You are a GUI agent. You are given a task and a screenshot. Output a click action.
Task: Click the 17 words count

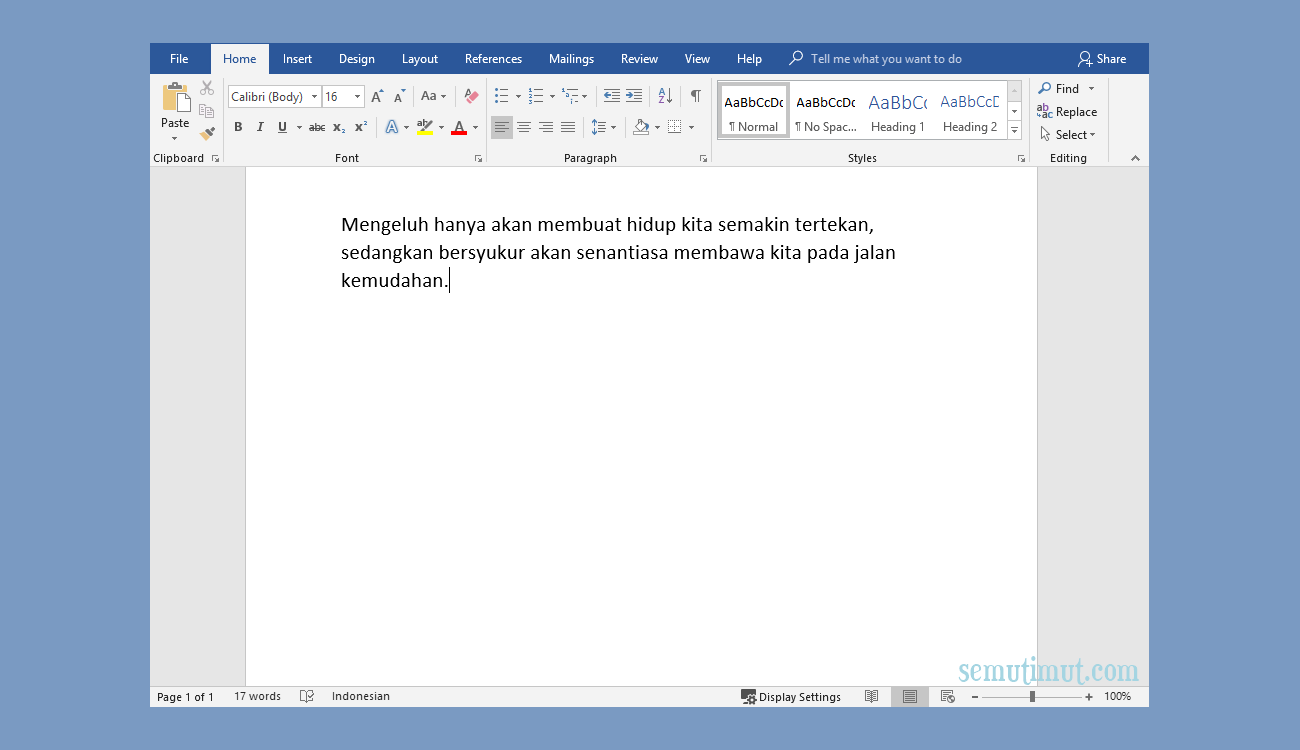point(257,697)
